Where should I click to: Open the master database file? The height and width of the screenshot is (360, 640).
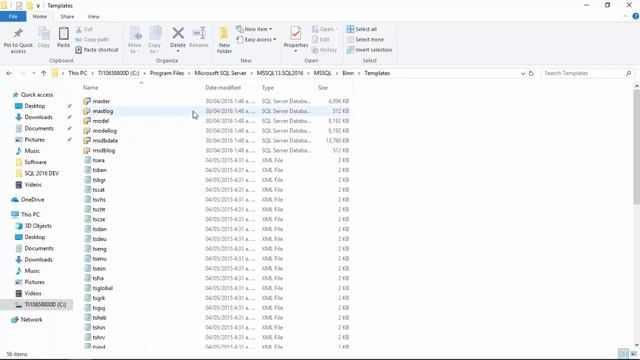(101, 101)
